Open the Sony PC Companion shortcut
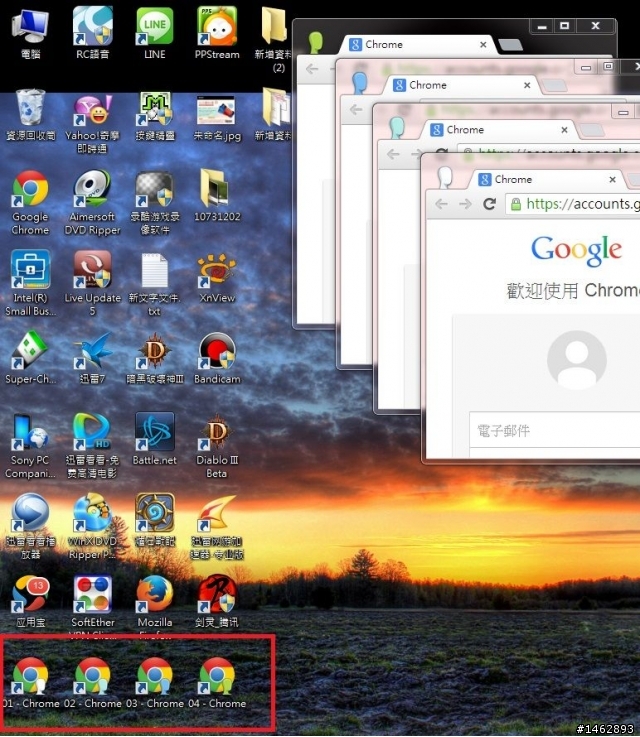 point(30,446)
